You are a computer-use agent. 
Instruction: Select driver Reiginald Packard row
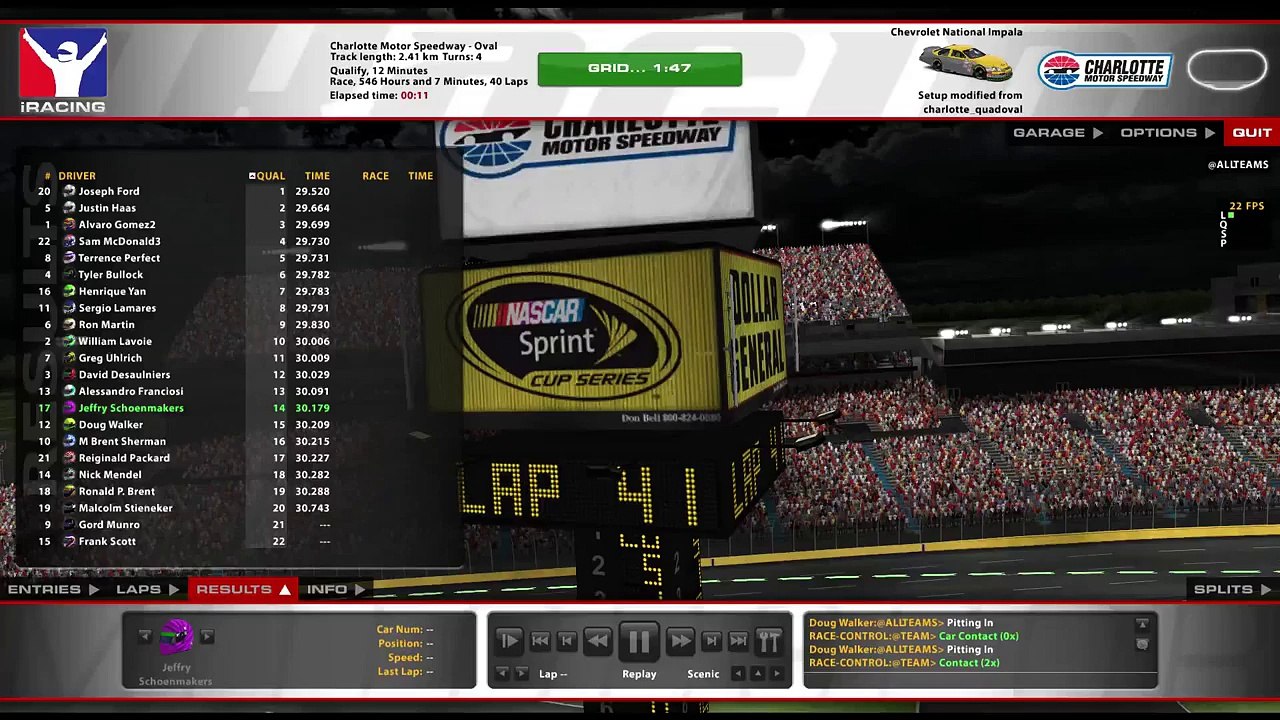coord(185,458)
